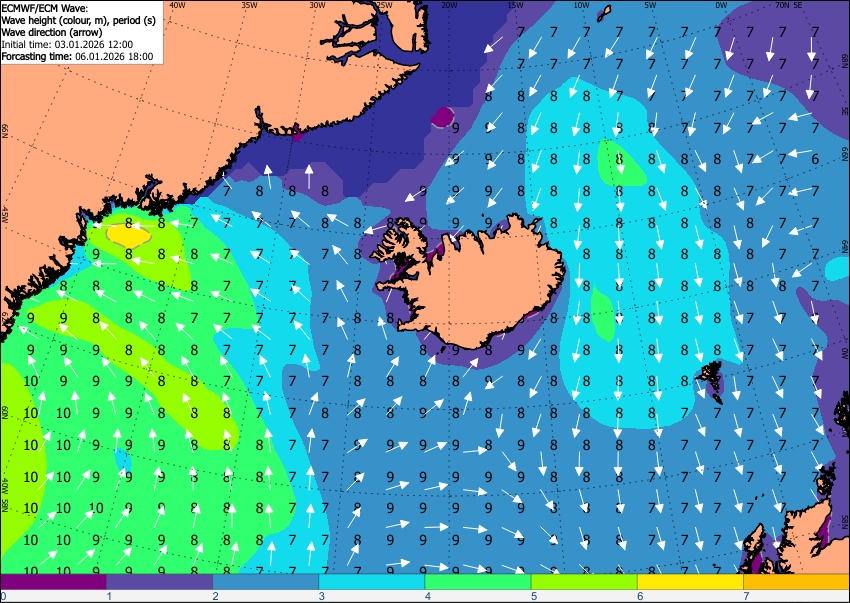Select 'Wave height (colour, m), period (s)' text
Viewport: 850px width, 603px height.
click(x=79, y=20)
